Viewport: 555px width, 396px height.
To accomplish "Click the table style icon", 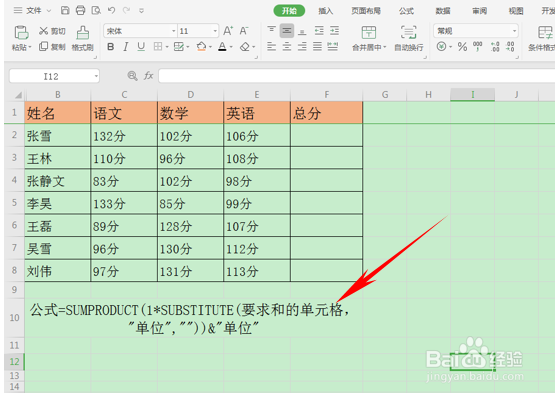I will point(179,46).
